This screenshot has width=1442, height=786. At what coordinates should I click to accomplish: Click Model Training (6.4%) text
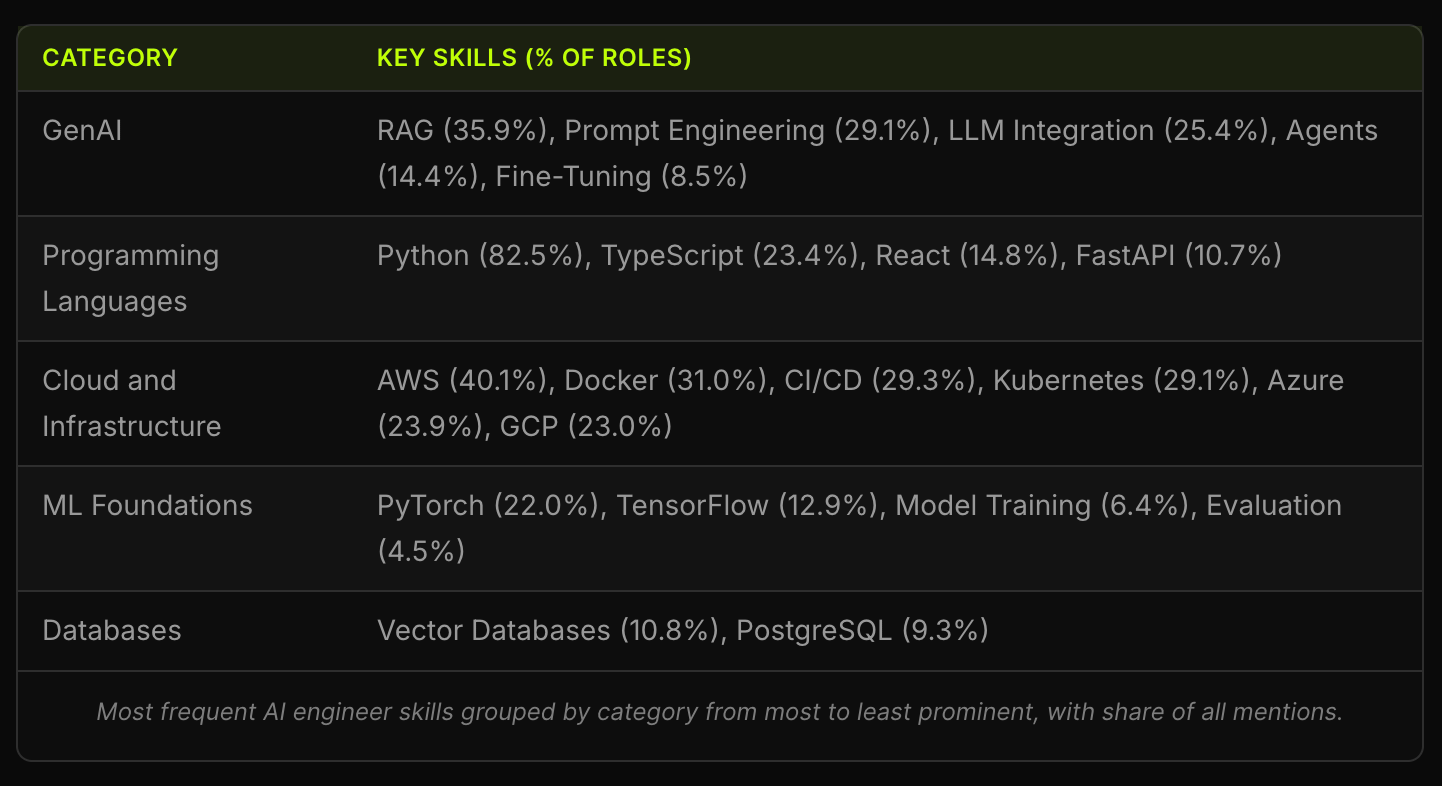point(1045,506)
